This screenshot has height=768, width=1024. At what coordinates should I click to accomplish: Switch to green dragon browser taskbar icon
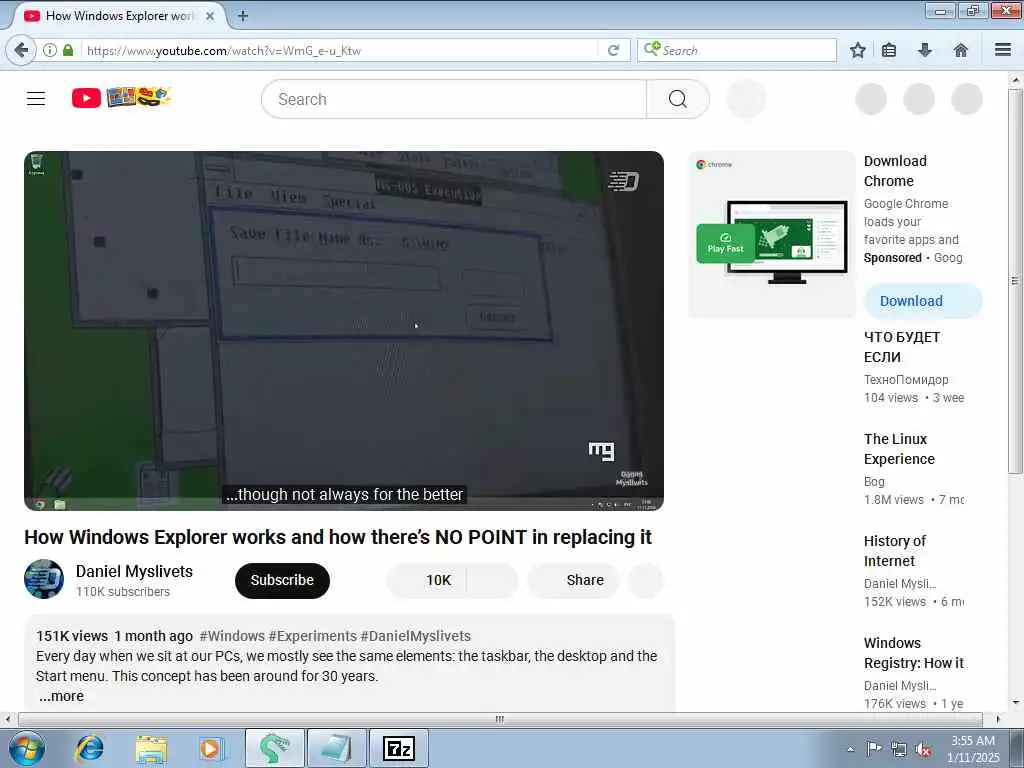[274, 748]
